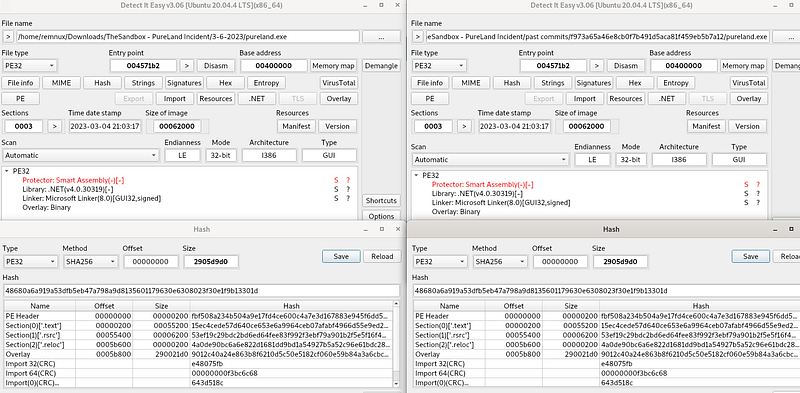Click '?' on the Protector row in left window

[x=348, y=180]
